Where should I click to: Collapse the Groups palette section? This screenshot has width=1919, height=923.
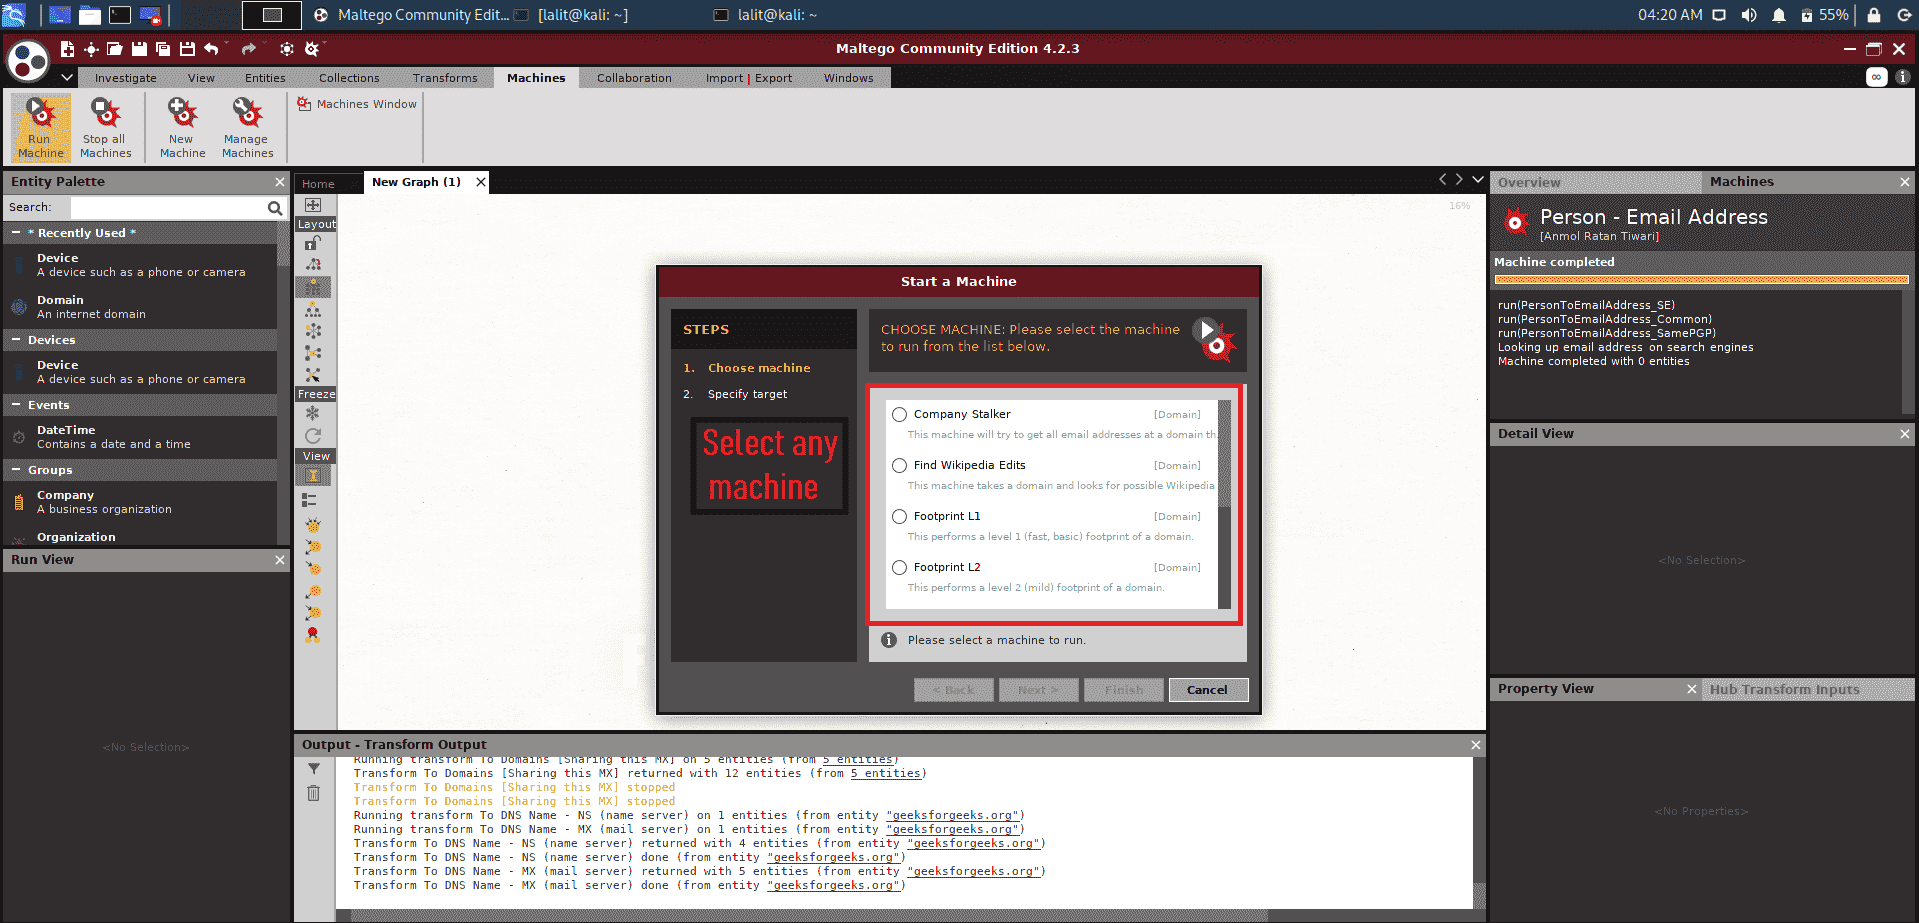coord(16,470)
